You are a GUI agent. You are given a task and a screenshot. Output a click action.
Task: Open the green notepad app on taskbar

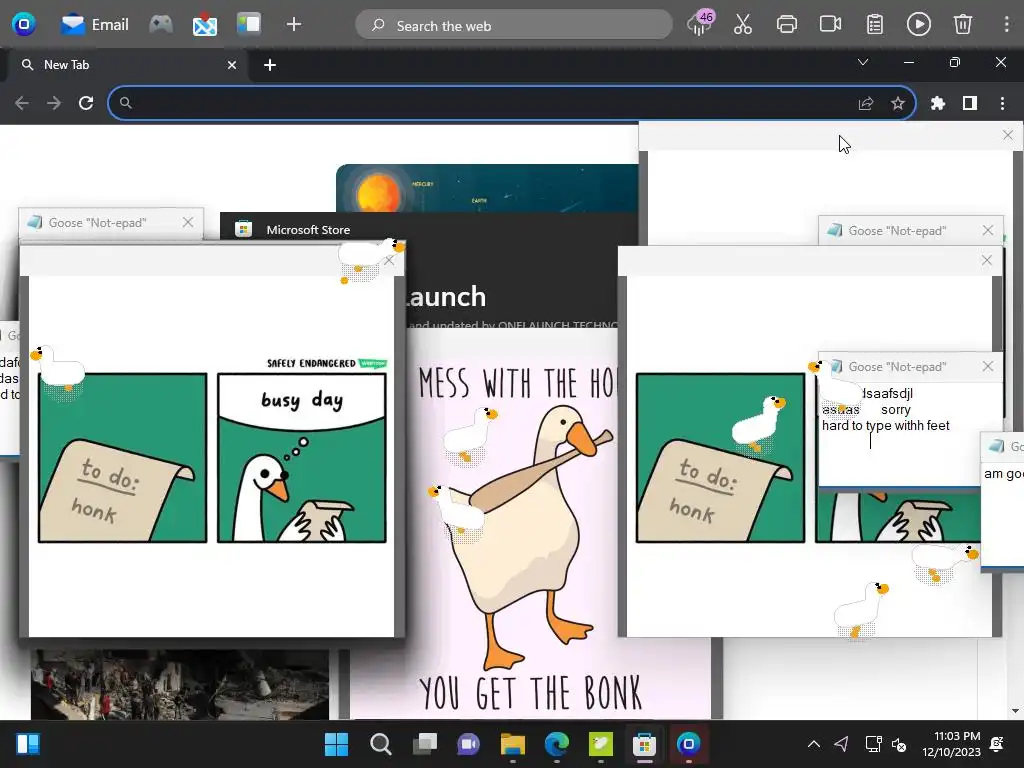[x=600, y=744]
